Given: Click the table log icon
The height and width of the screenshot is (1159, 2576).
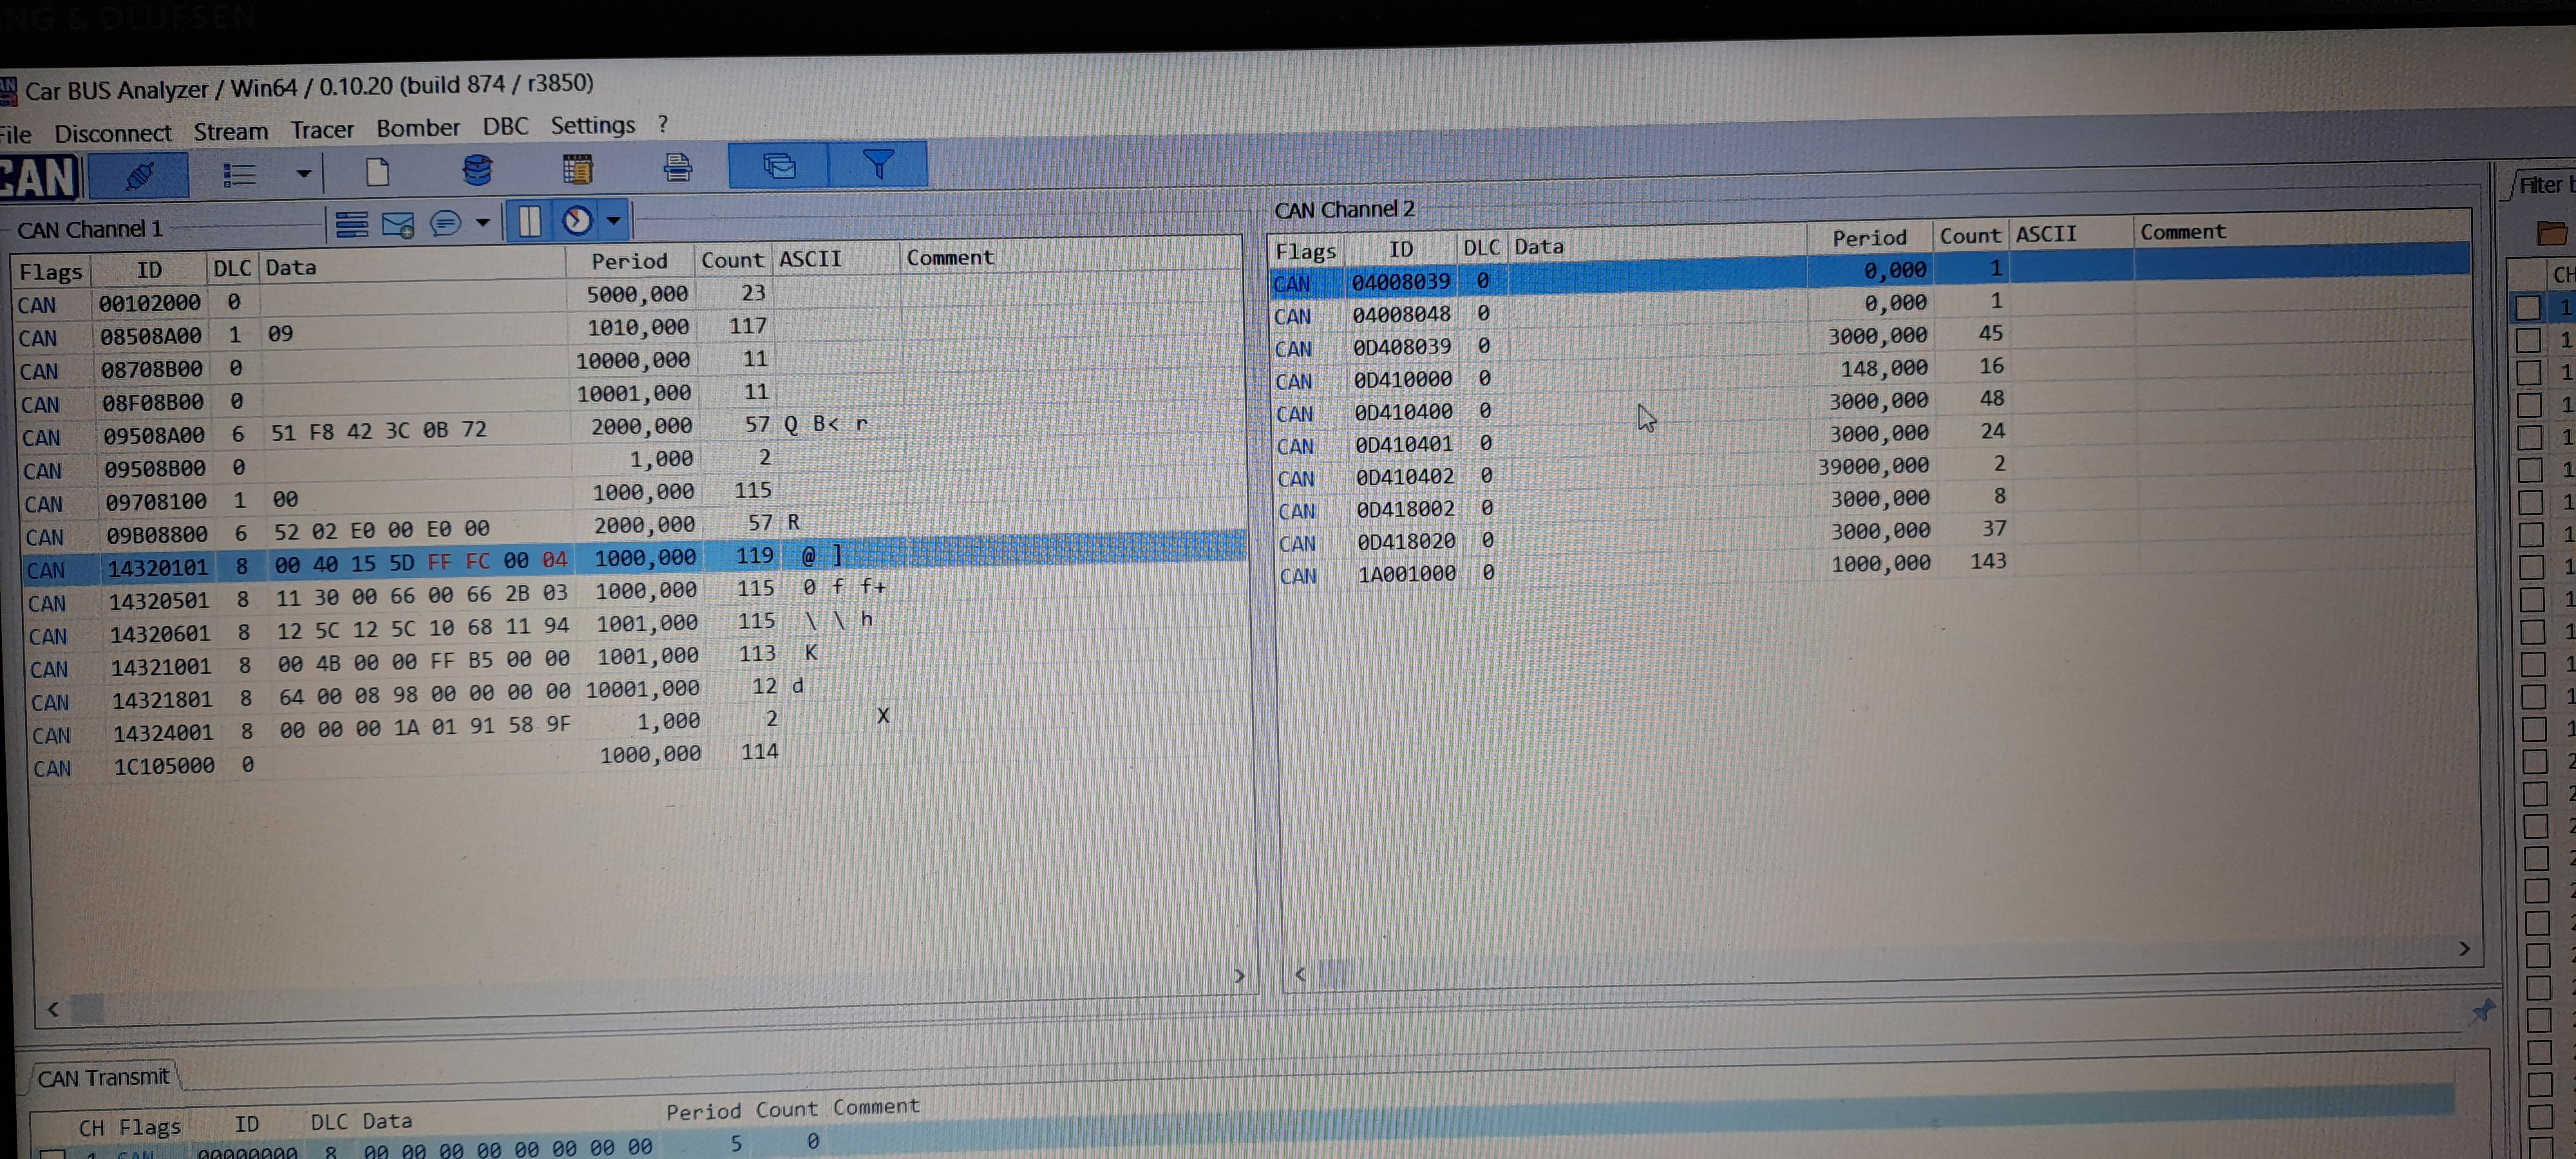Looking at the screenshot, I should pyautogui.click(x=577, y=169).
